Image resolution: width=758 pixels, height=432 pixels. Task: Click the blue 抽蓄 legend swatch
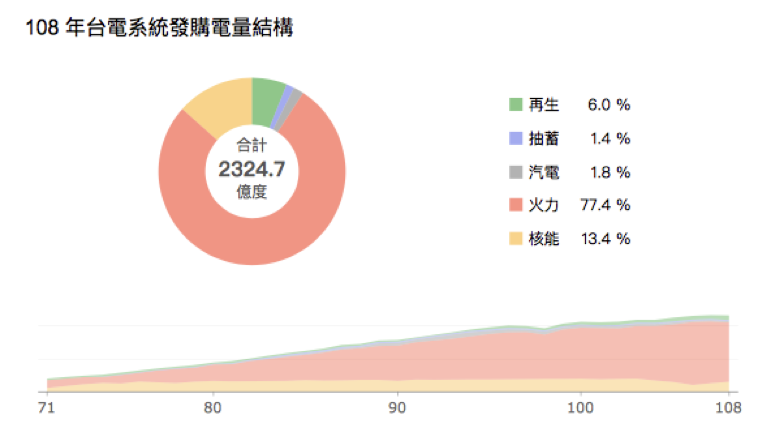point(516,138)
